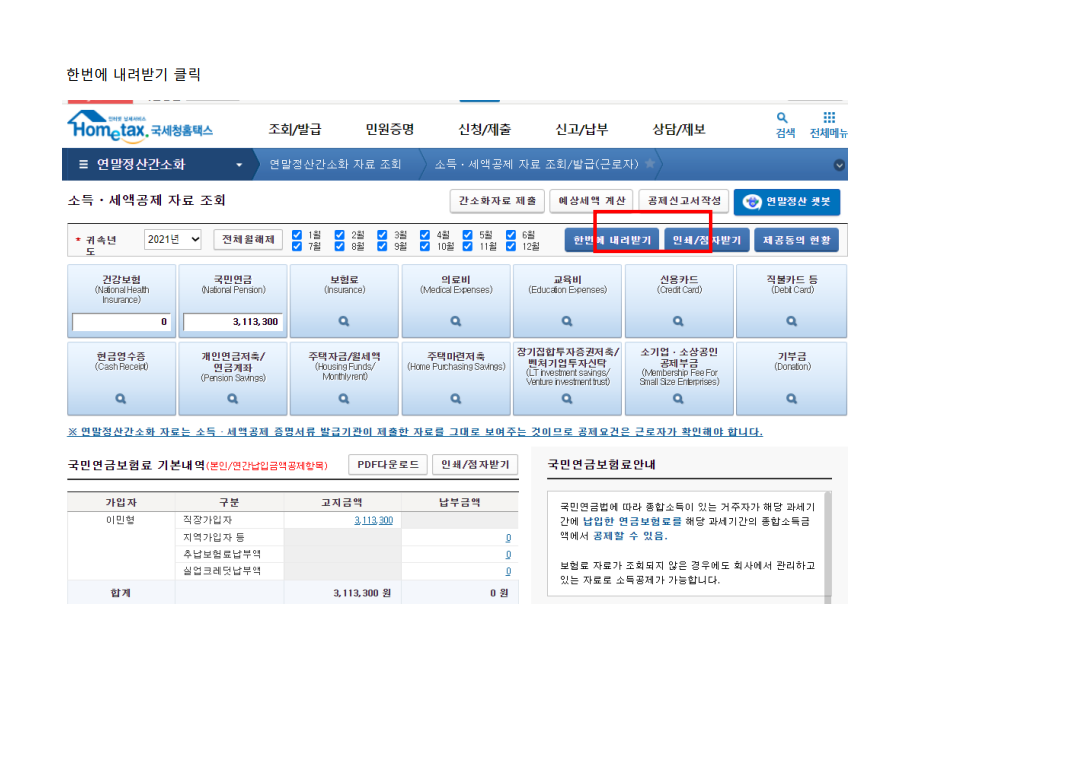Click 직장가입자 row label
This screenshot has width=1091, height=777.
(x=207, y=520)
